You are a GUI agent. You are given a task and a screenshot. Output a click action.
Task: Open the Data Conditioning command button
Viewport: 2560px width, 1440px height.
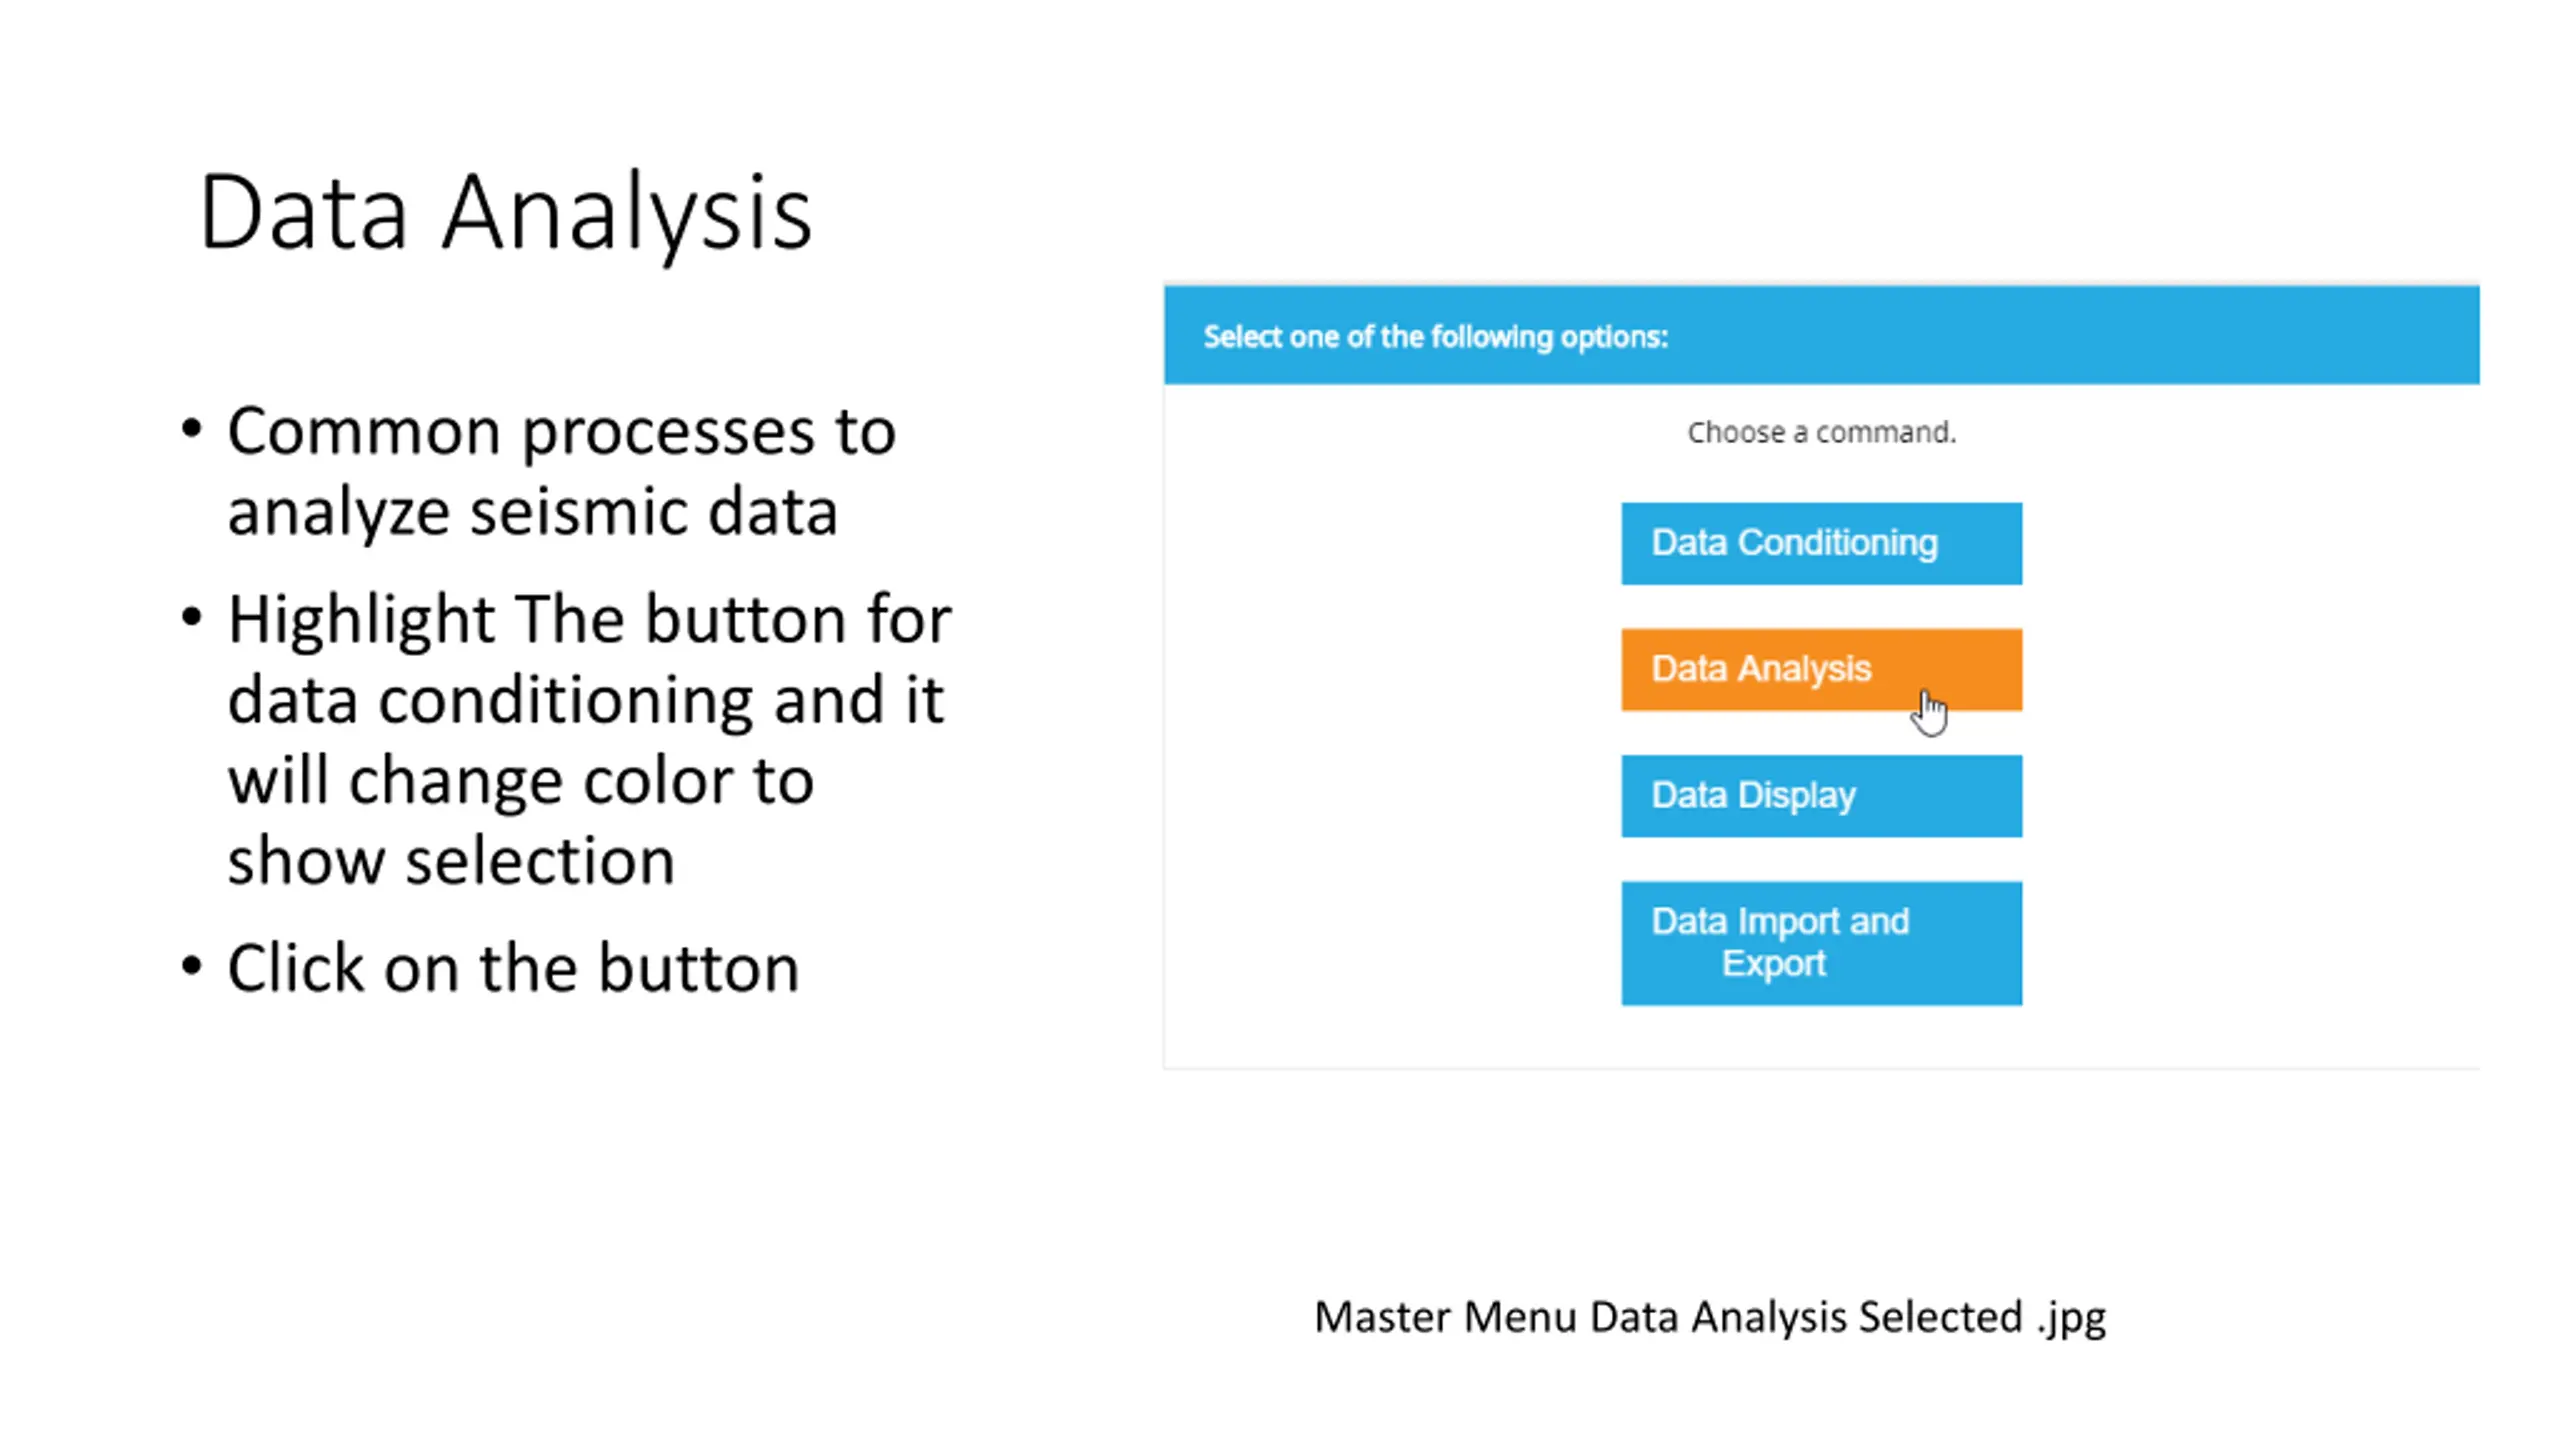1821,543
